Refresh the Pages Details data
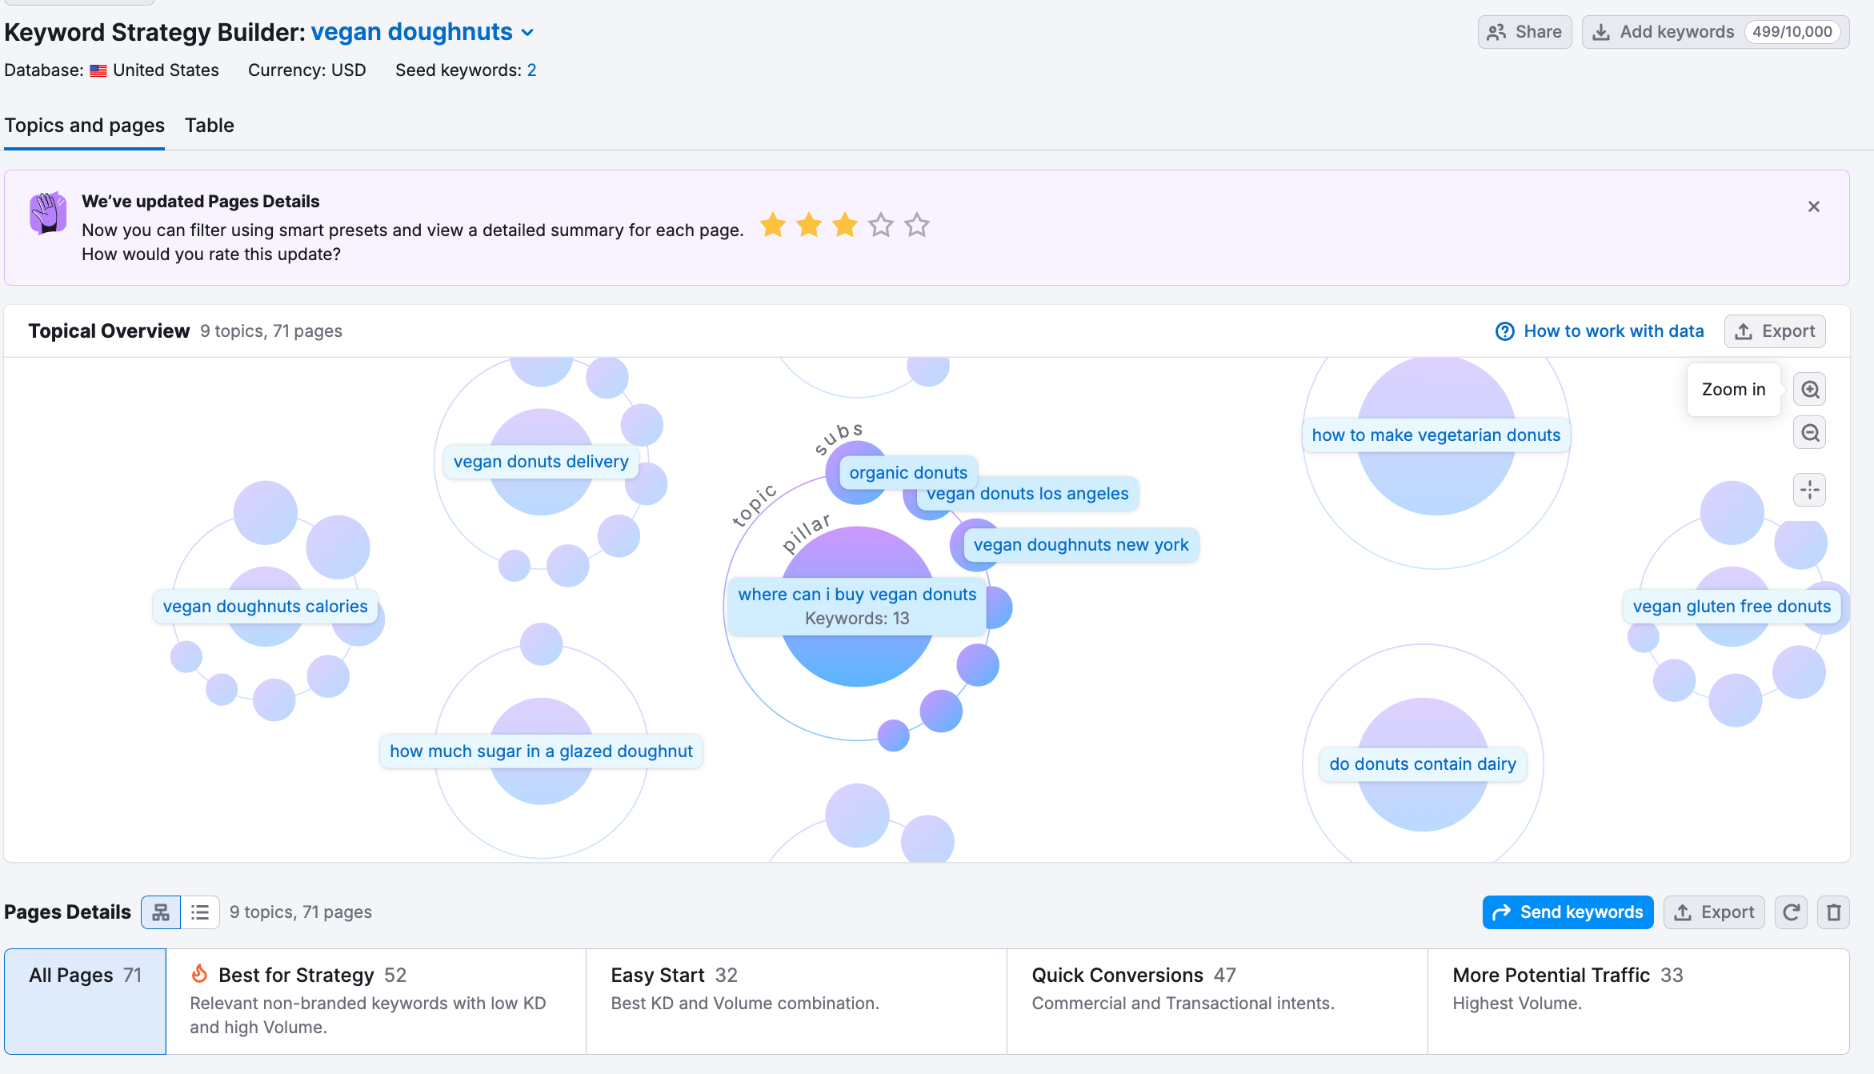1874x1074 pixels. [1792, 912]
